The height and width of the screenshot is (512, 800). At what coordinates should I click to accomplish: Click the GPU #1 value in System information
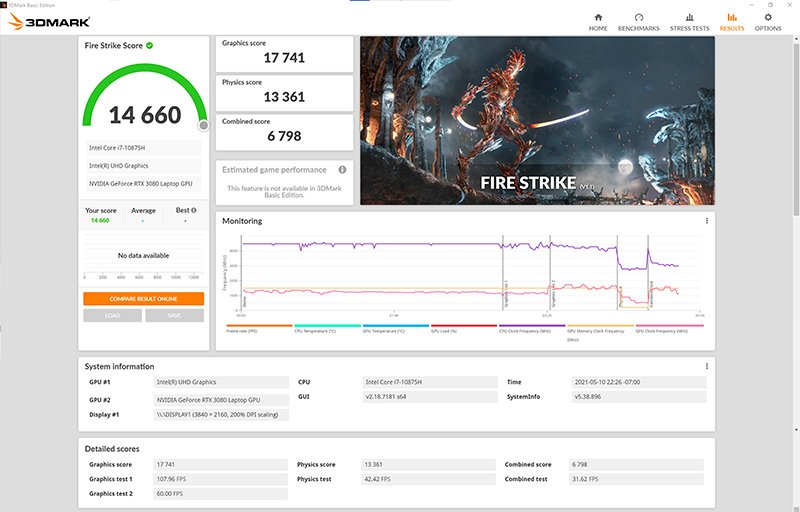(221, 382)
